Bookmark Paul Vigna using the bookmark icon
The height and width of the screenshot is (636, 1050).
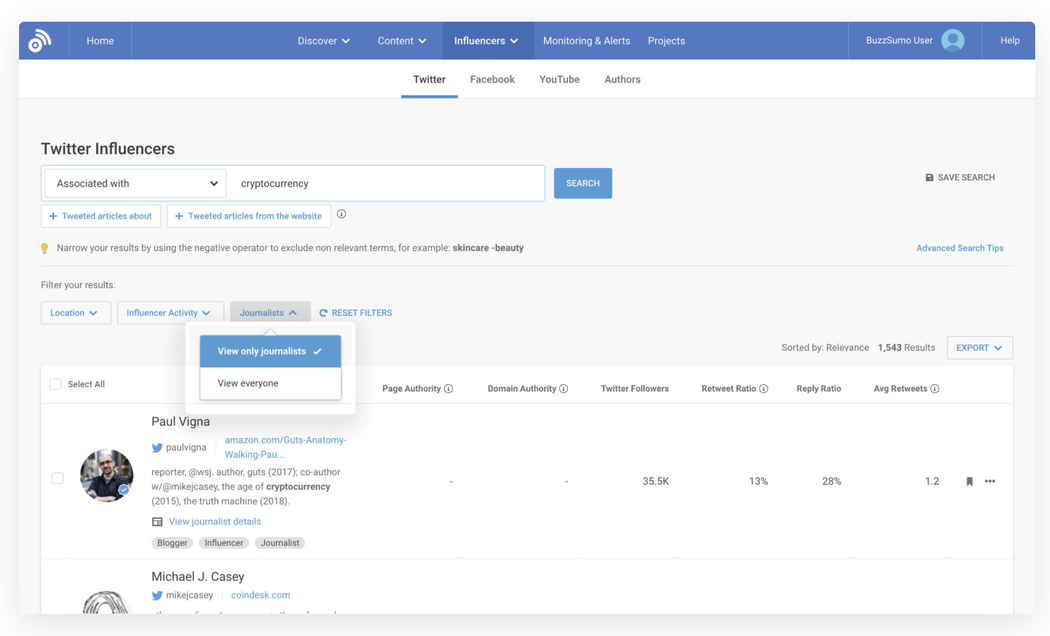pos(969,482)
